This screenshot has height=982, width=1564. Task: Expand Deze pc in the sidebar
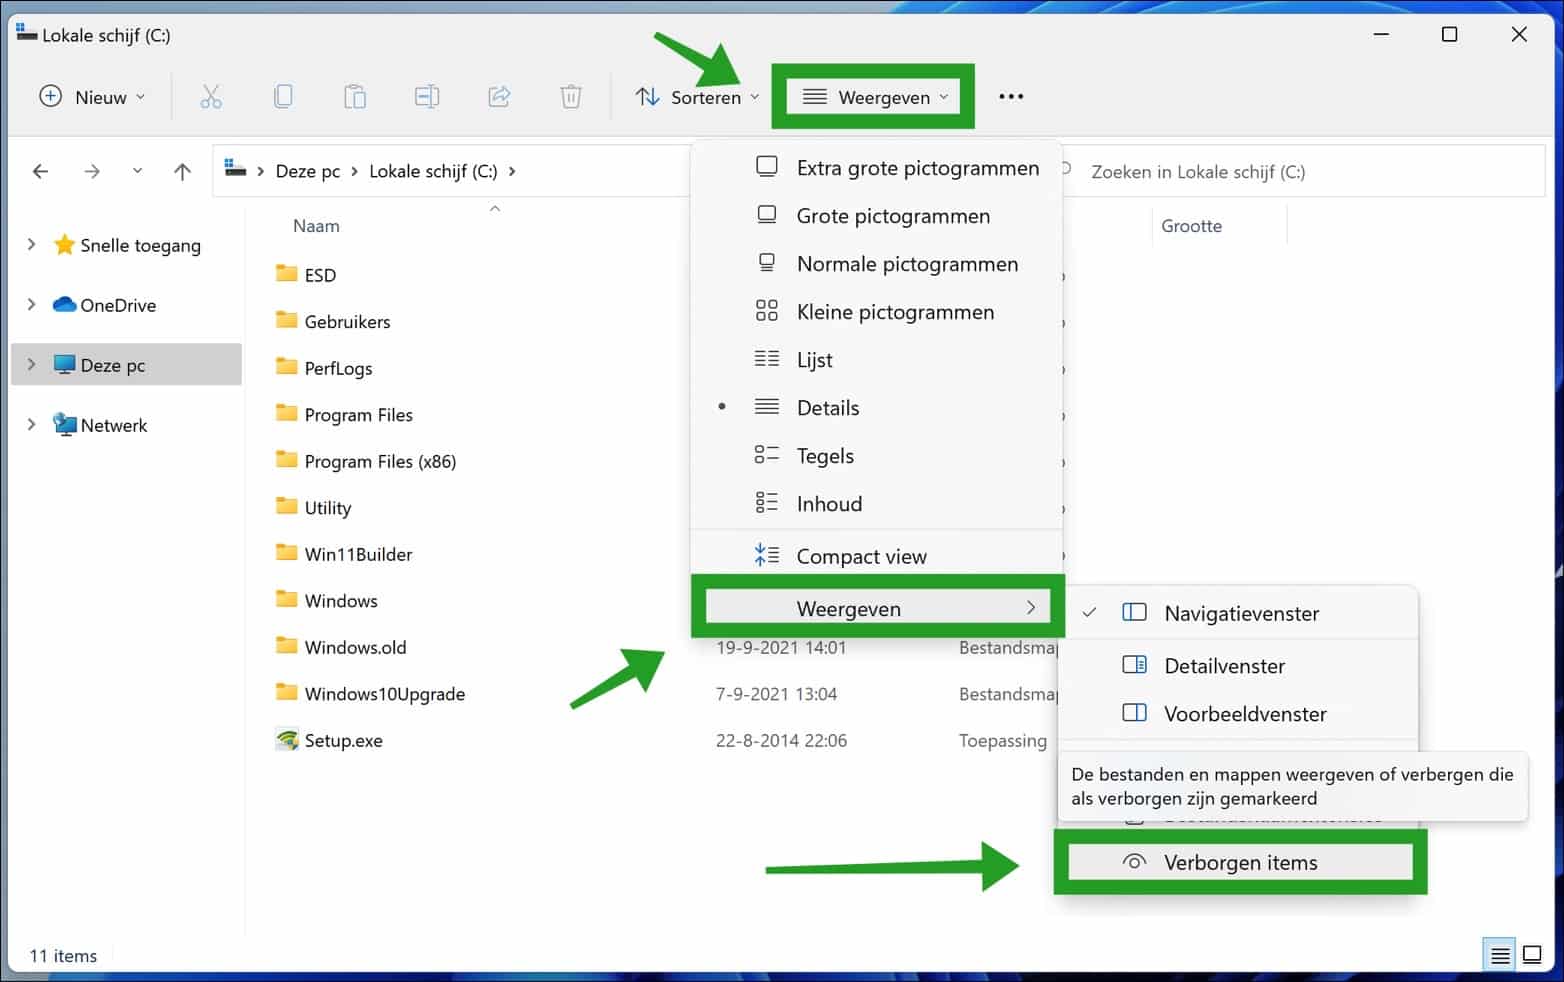pyautogui.click(x=32, y=364)
